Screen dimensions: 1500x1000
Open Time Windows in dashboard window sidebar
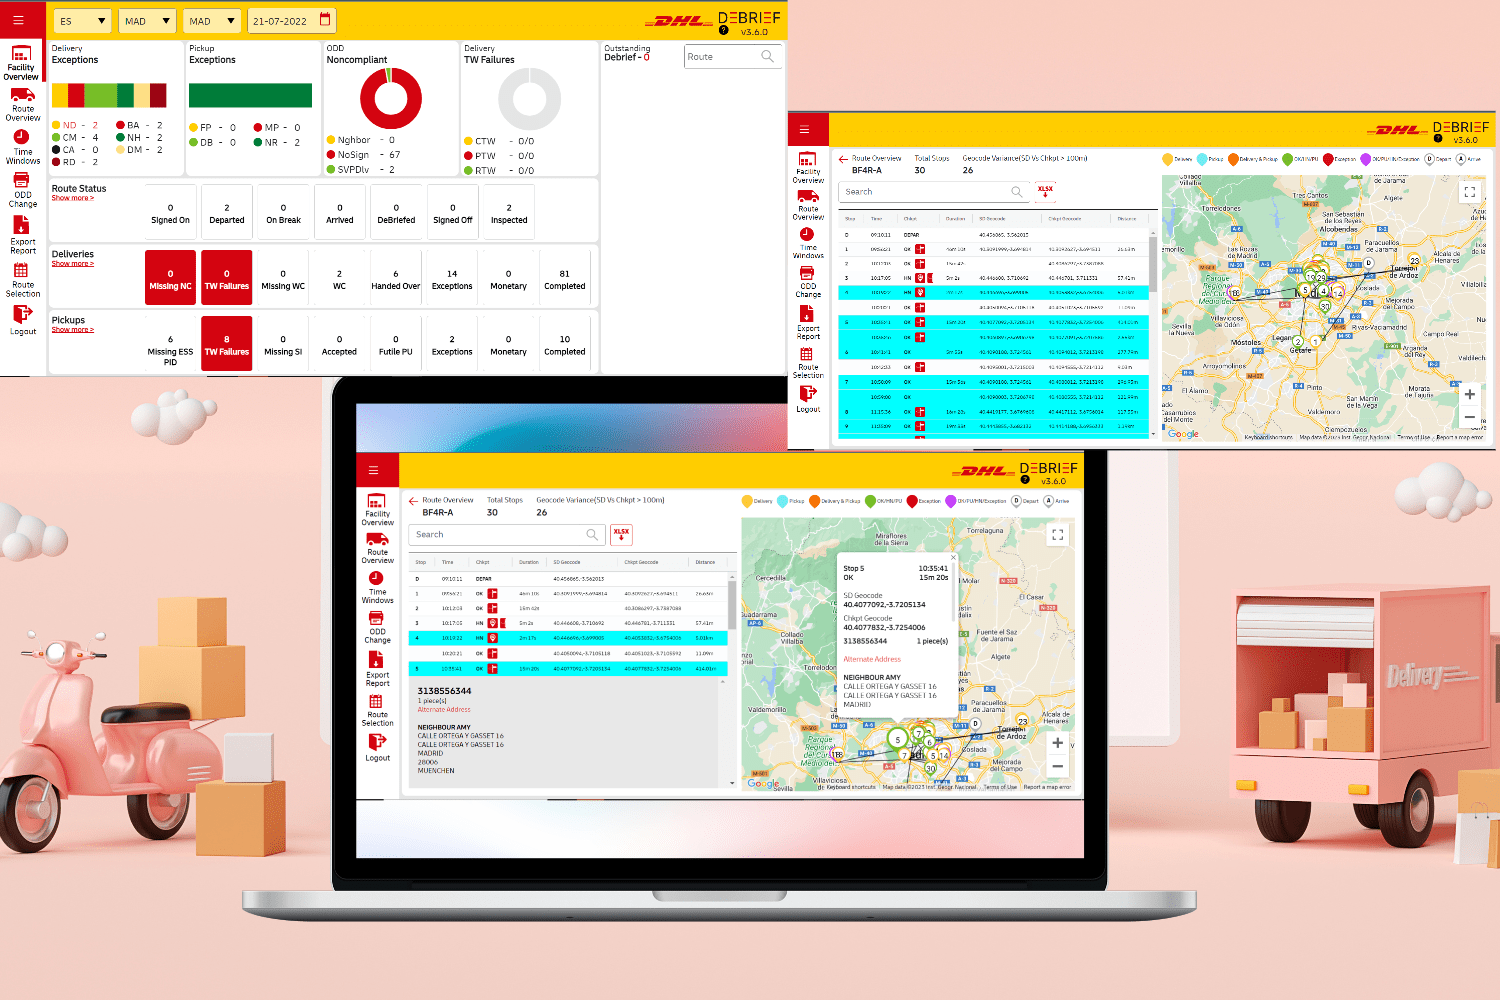[x=22, y=148]
